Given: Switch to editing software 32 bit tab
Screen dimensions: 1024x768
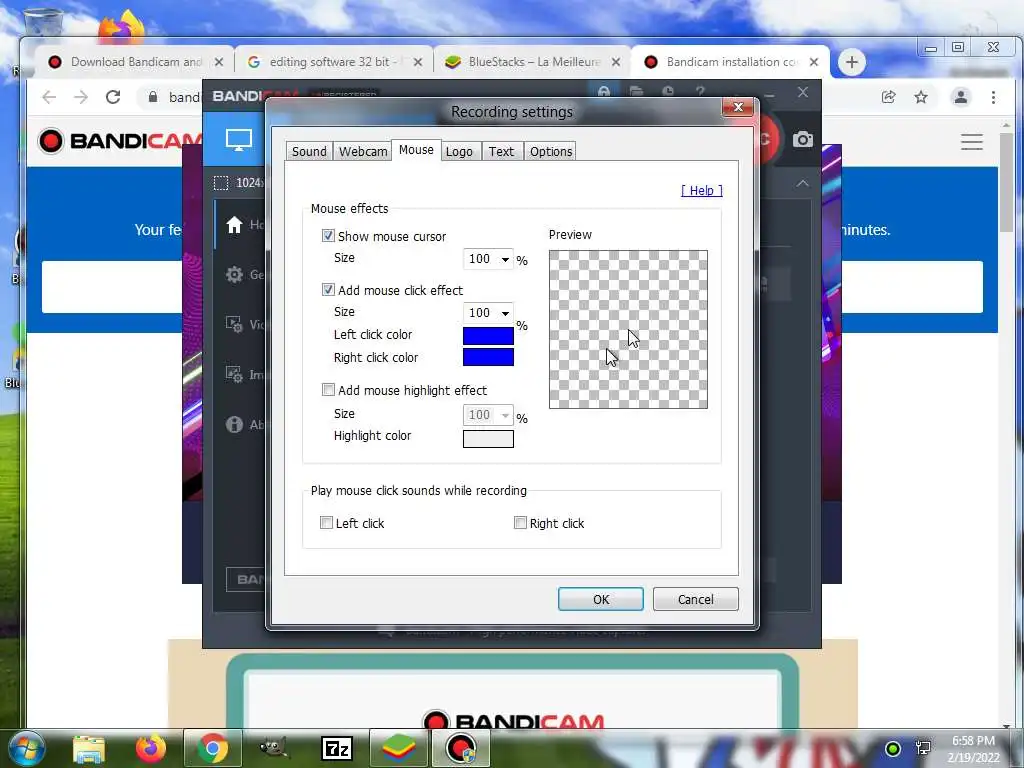Looking at the screenshot, I should (x=332, y=62).
